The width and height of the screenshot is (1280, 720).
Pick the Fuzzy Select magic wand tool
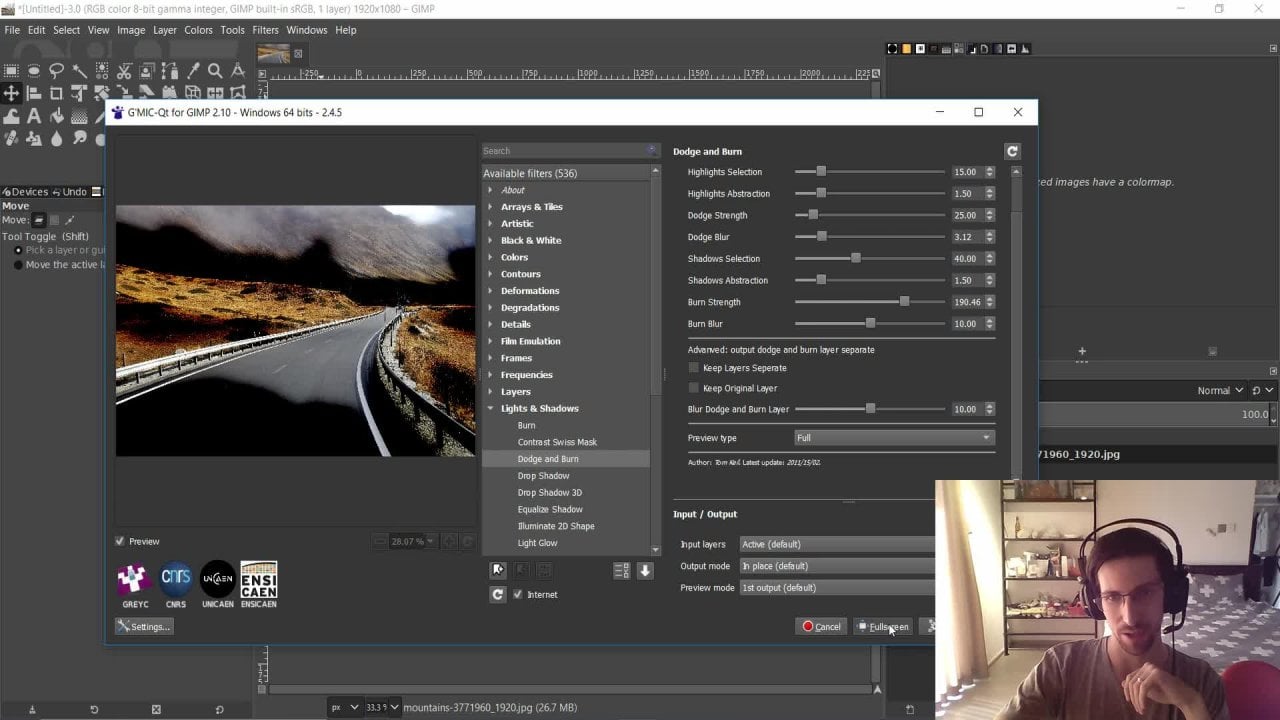(79, 71)
